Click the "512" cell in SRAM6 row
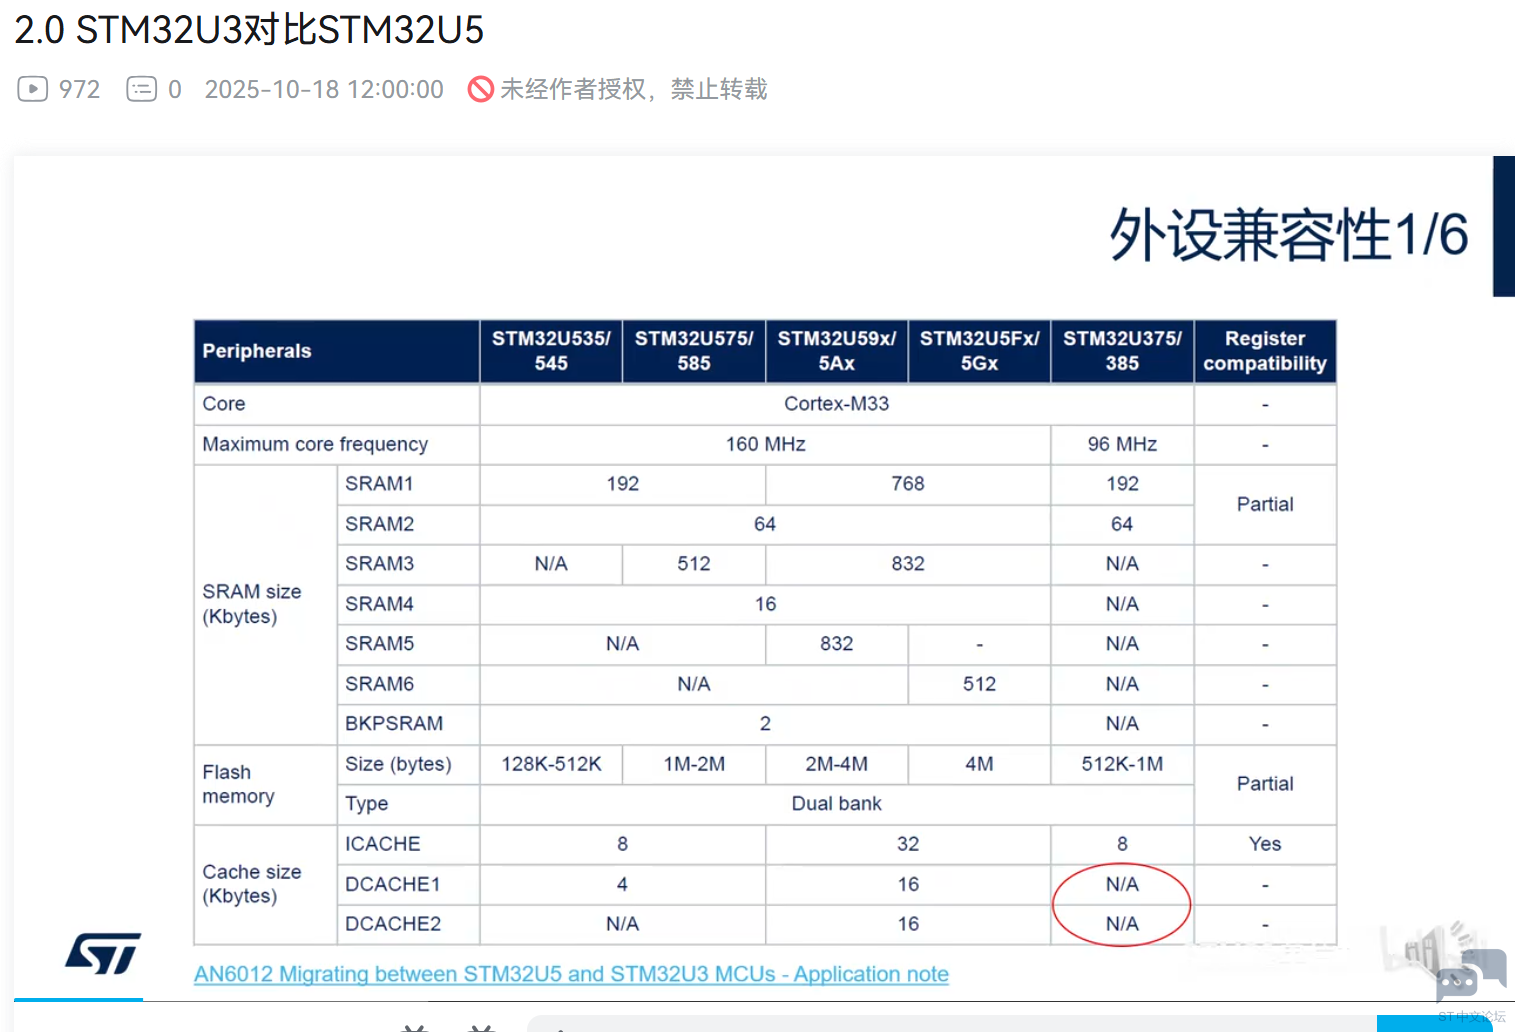This screenshot has height=1032, width=1515. click(x=980, y=684)
